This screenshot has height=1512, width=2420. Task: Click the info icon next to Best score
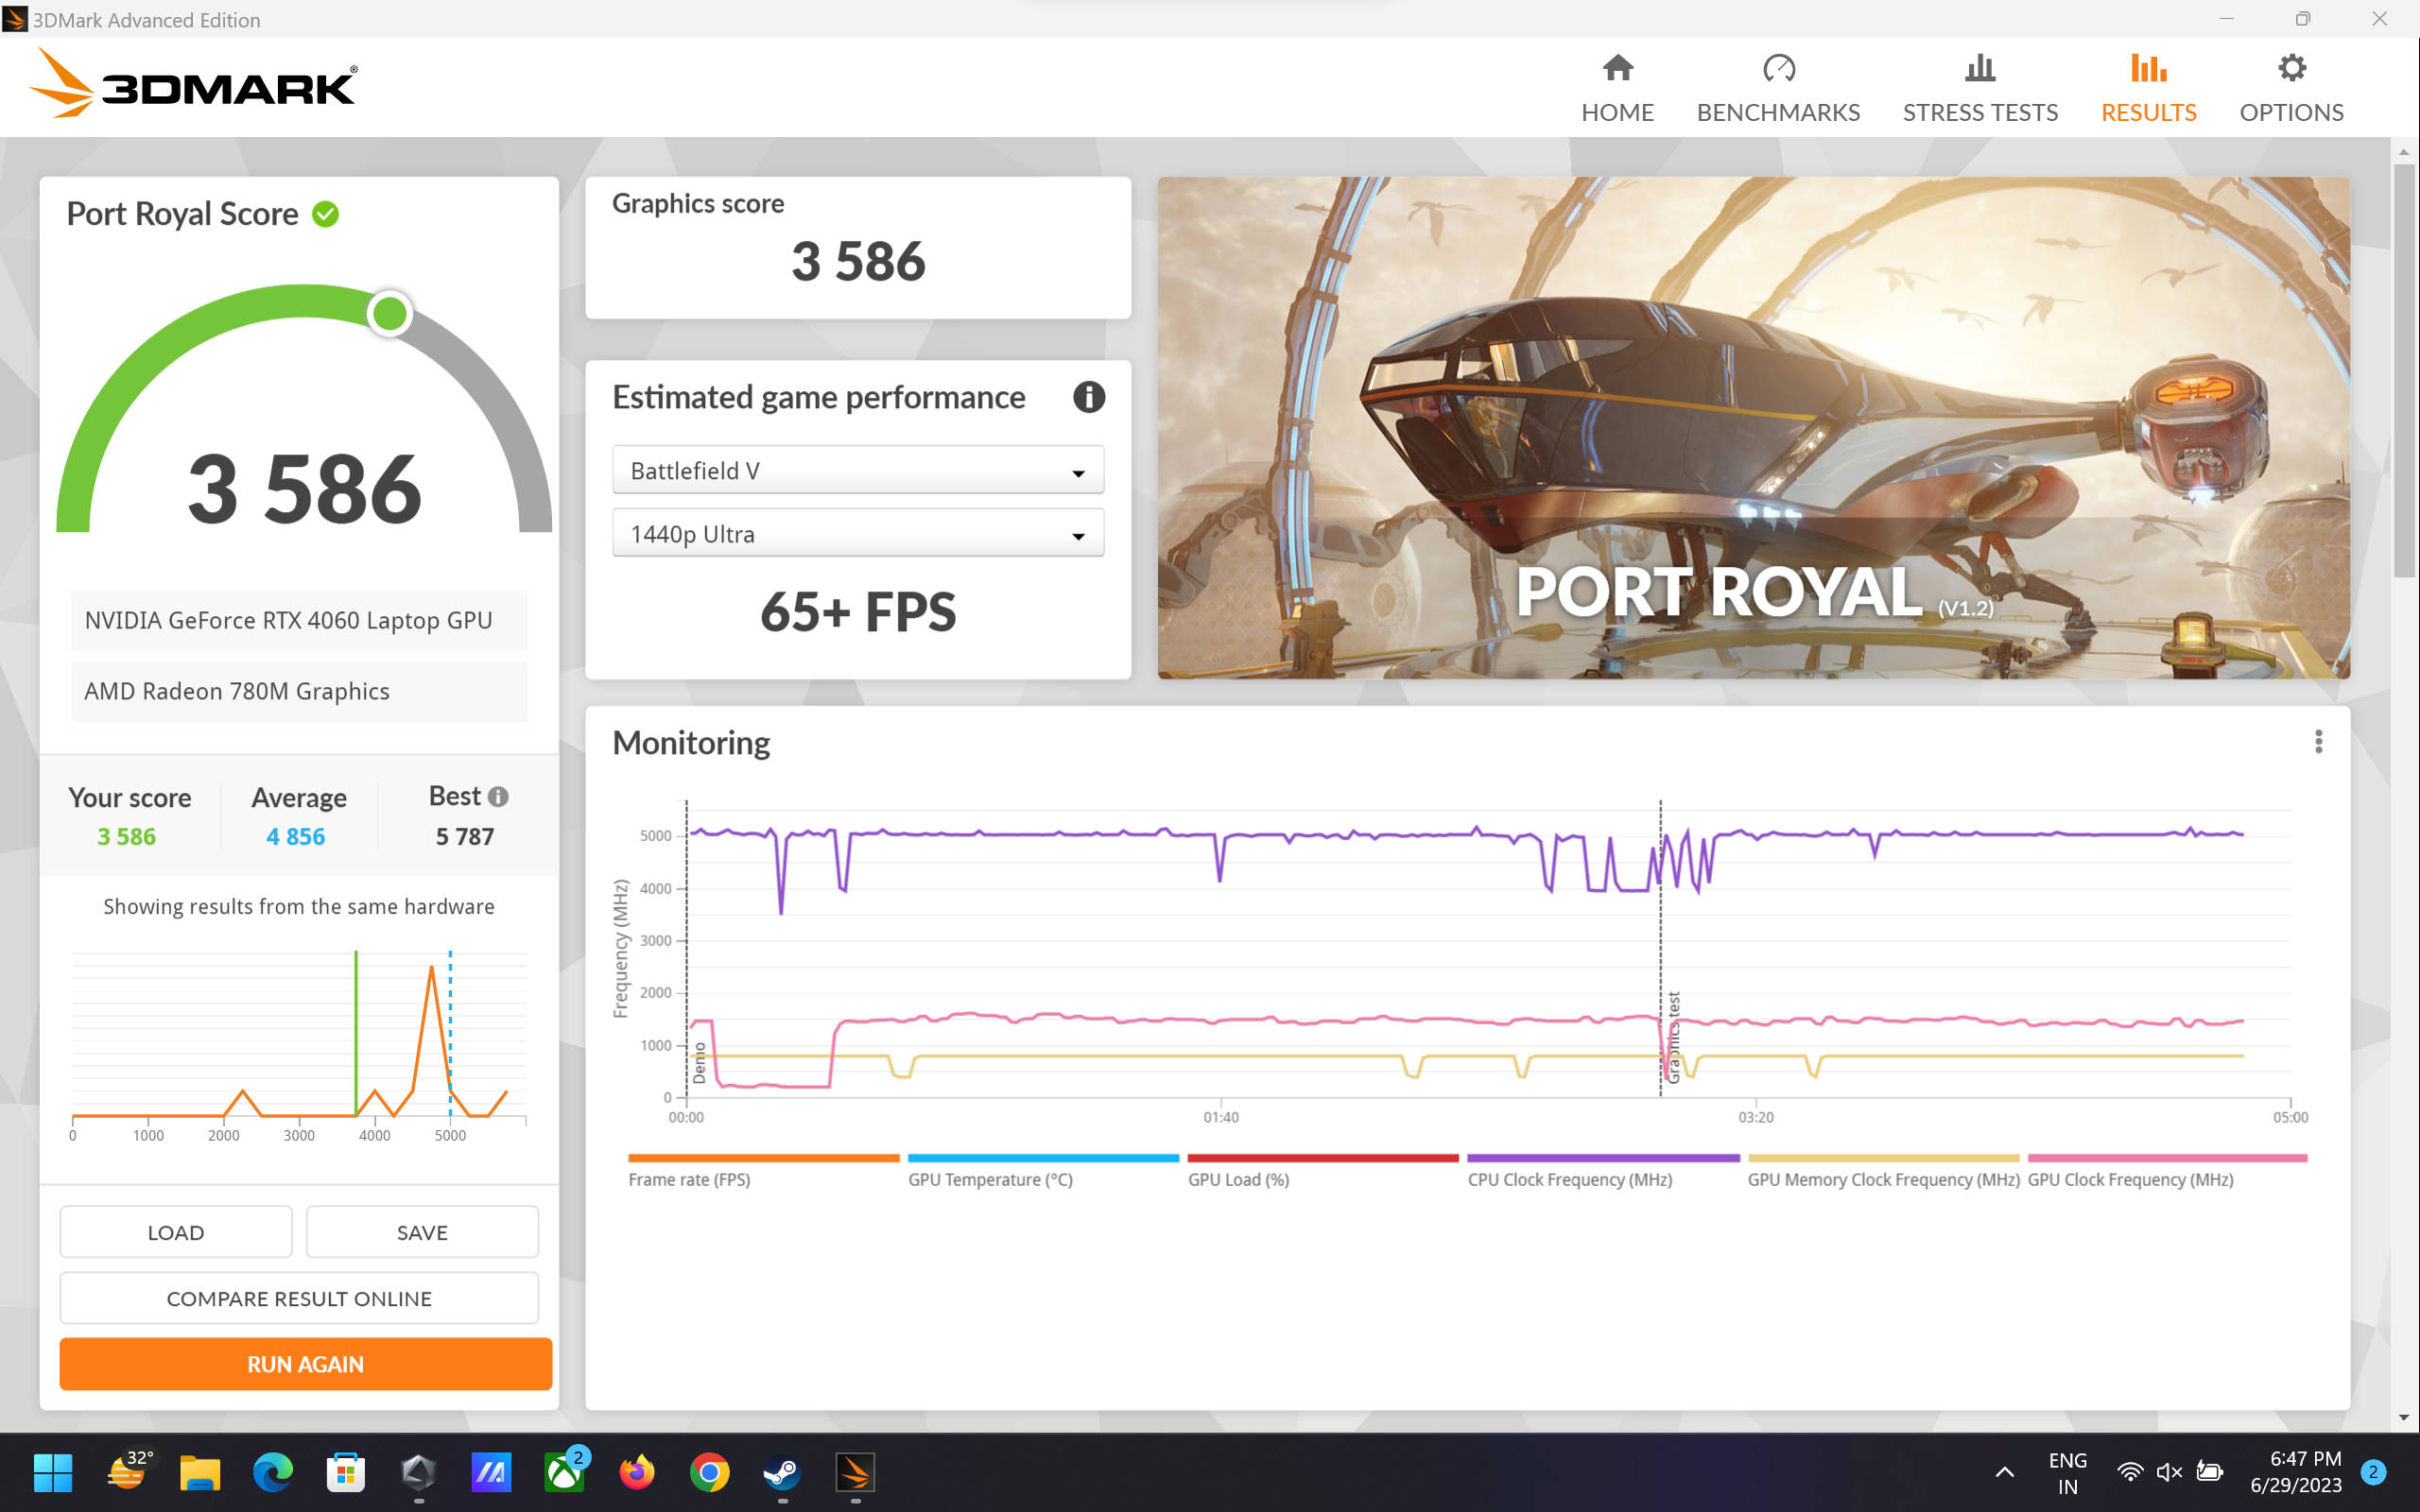point(498,796)
